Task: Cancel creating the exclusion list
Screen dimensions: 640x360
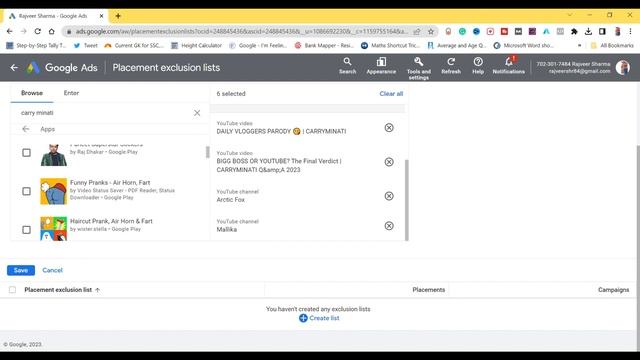Action: tap(52, 270)
